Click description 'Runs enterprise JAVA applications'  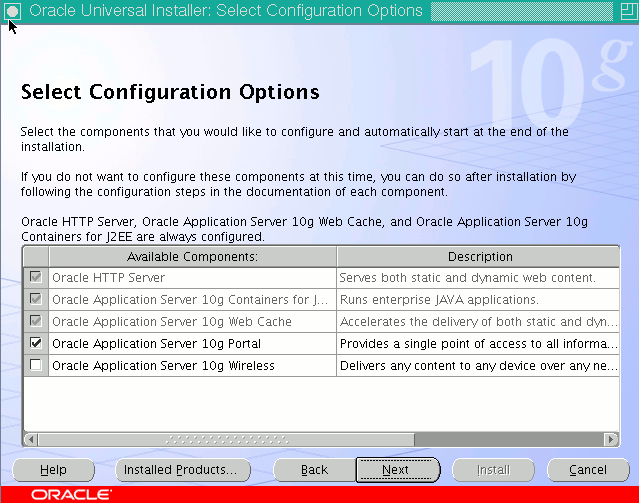pos(439,300)
